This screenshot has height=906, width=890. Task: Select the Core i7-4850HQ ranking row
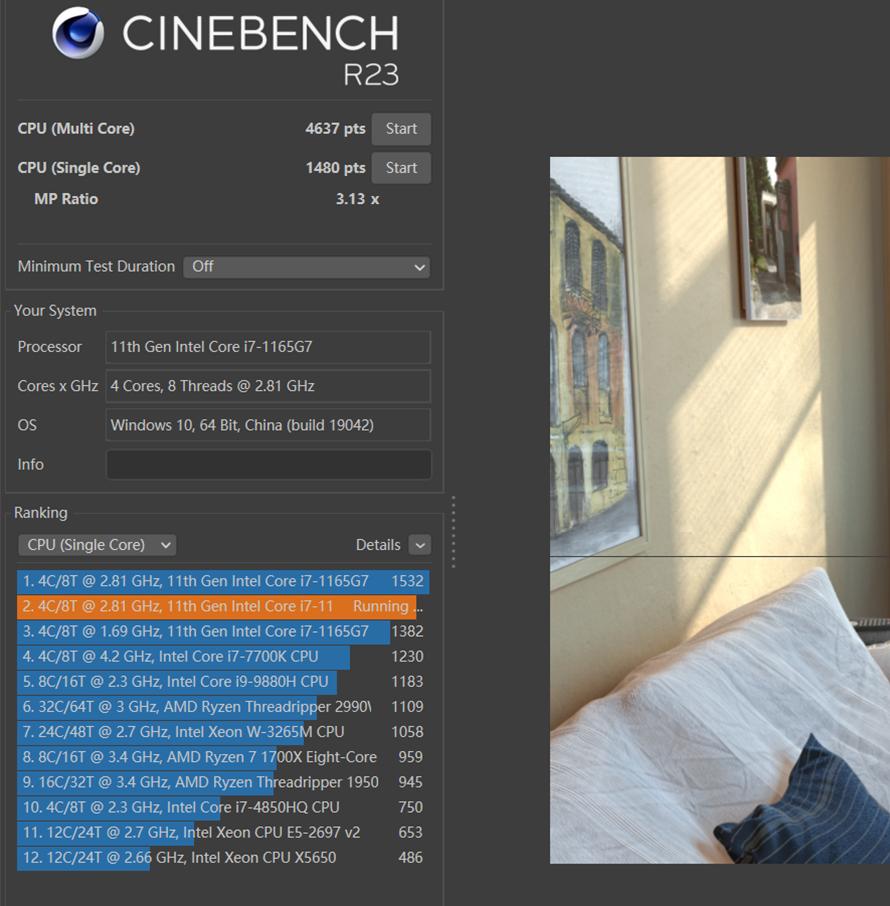point(223,807)
